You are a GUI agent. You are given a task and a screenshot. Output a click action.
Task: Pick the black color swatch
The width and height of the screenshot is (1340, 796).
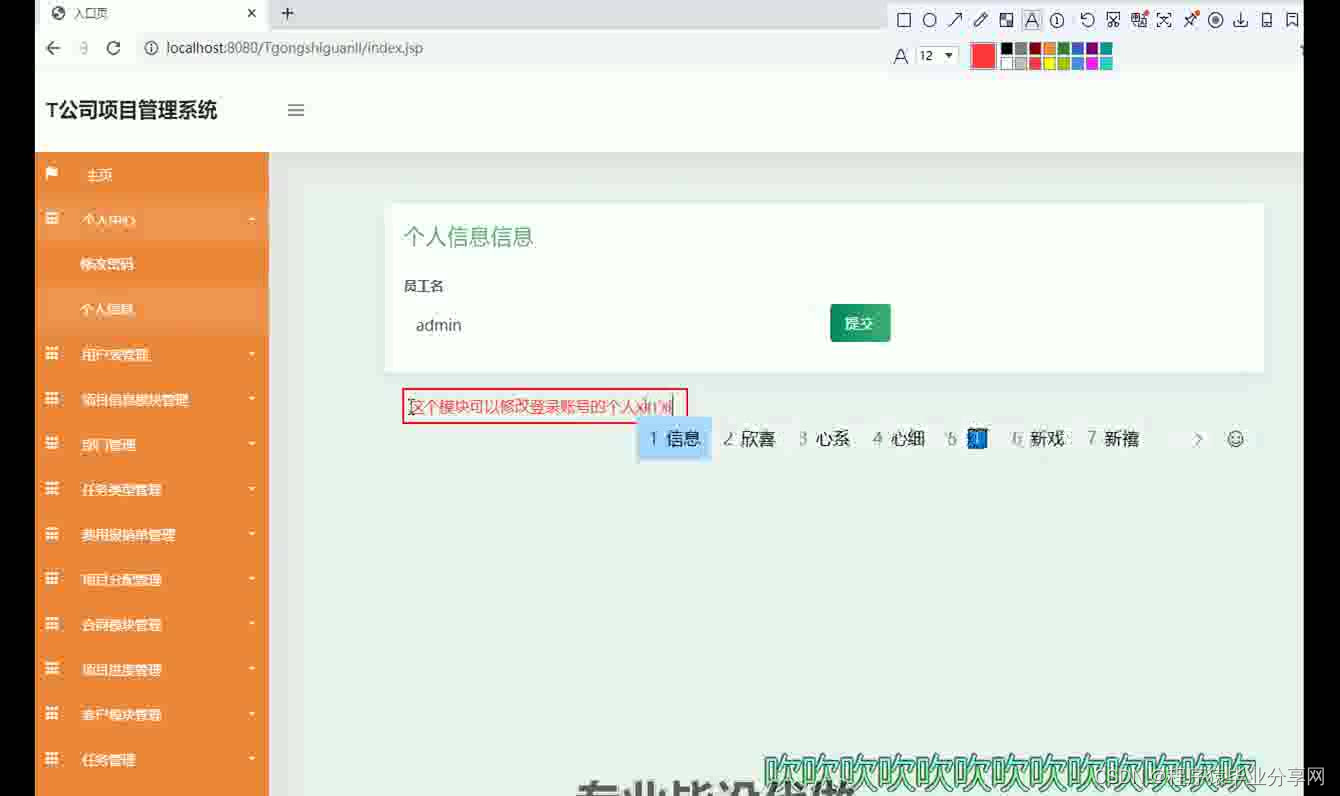tap(1007, 49)
